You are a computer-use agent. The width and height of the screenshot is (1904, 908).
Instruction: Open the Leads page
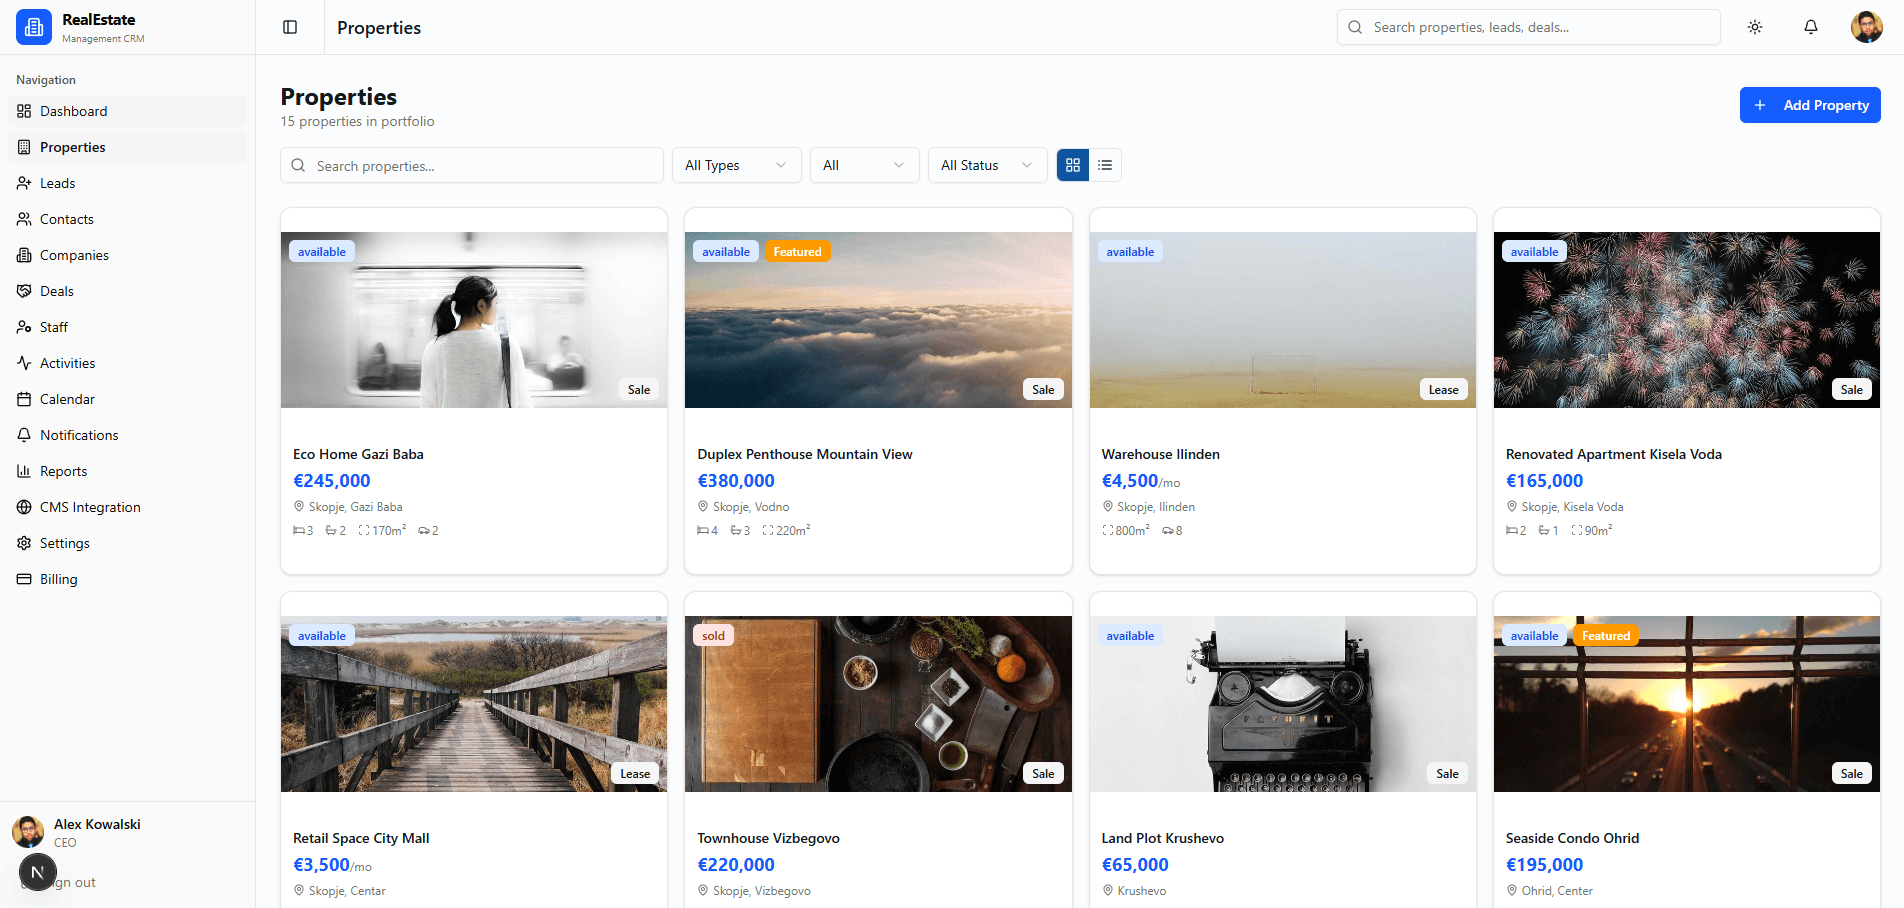click(x=127, y=183)
